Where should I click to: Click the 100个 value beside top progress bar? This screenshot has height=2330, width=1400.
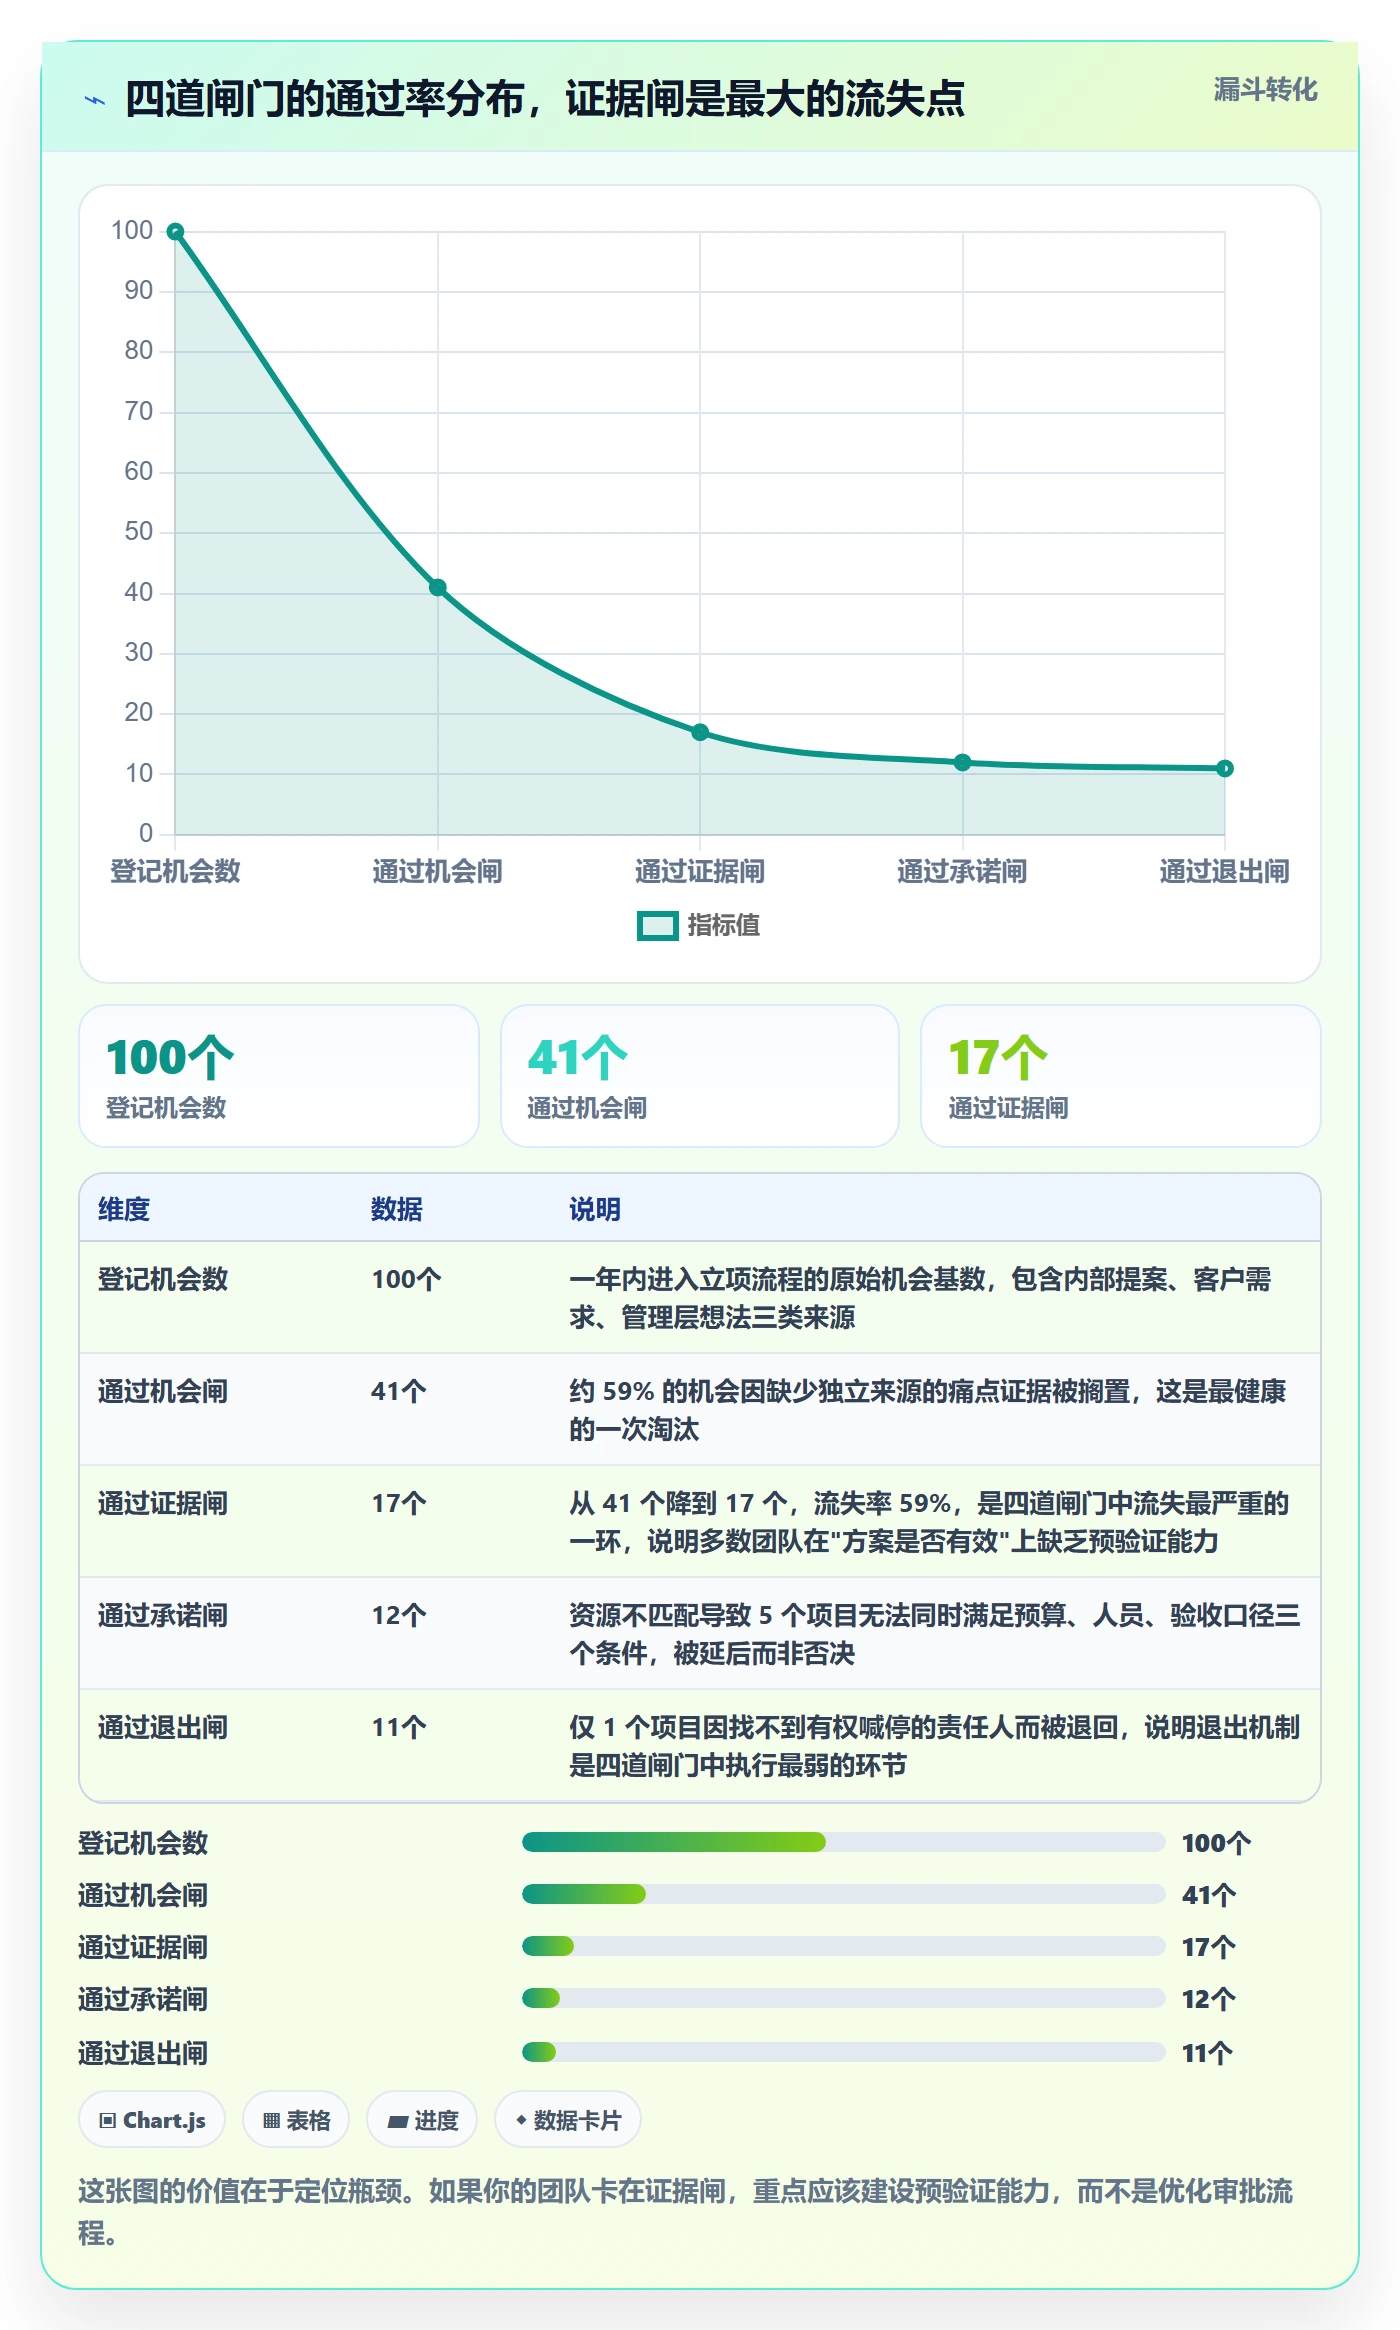[x=1216, y=1843]
